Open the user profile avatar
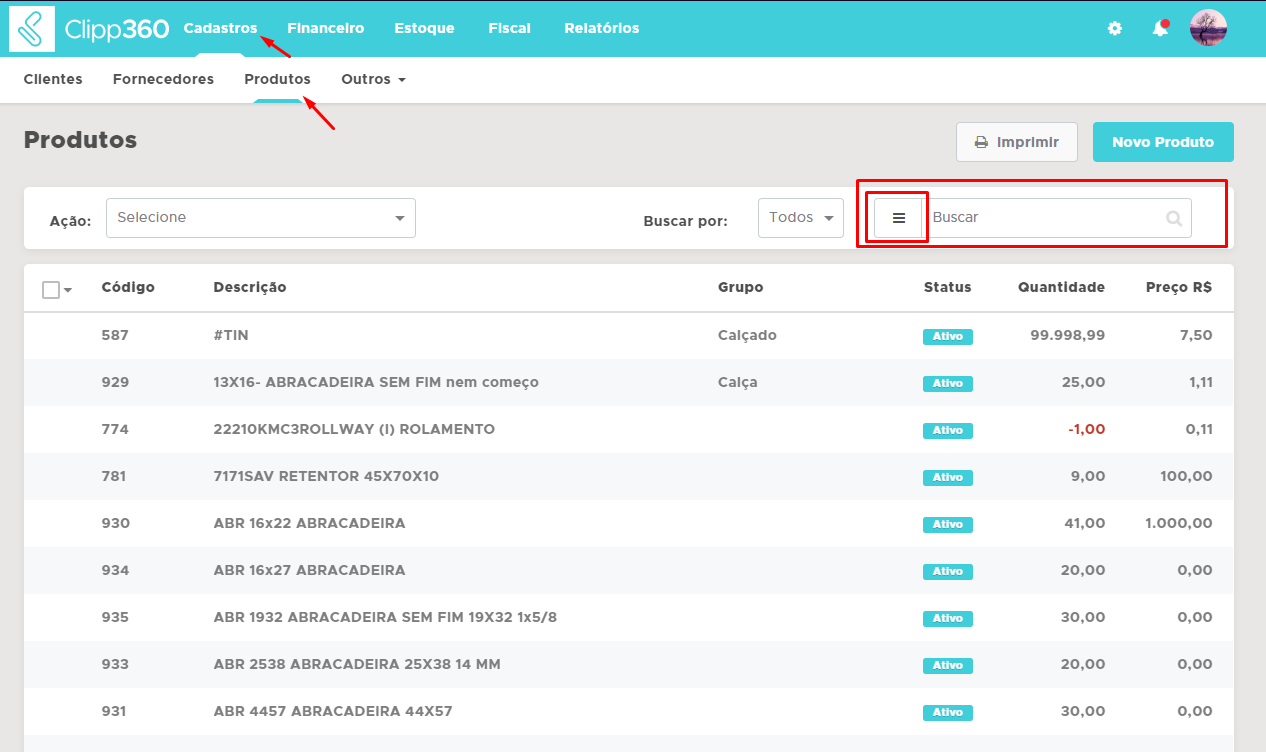1266x752 pixels. pyautogui.click(x=1208, y=28)
